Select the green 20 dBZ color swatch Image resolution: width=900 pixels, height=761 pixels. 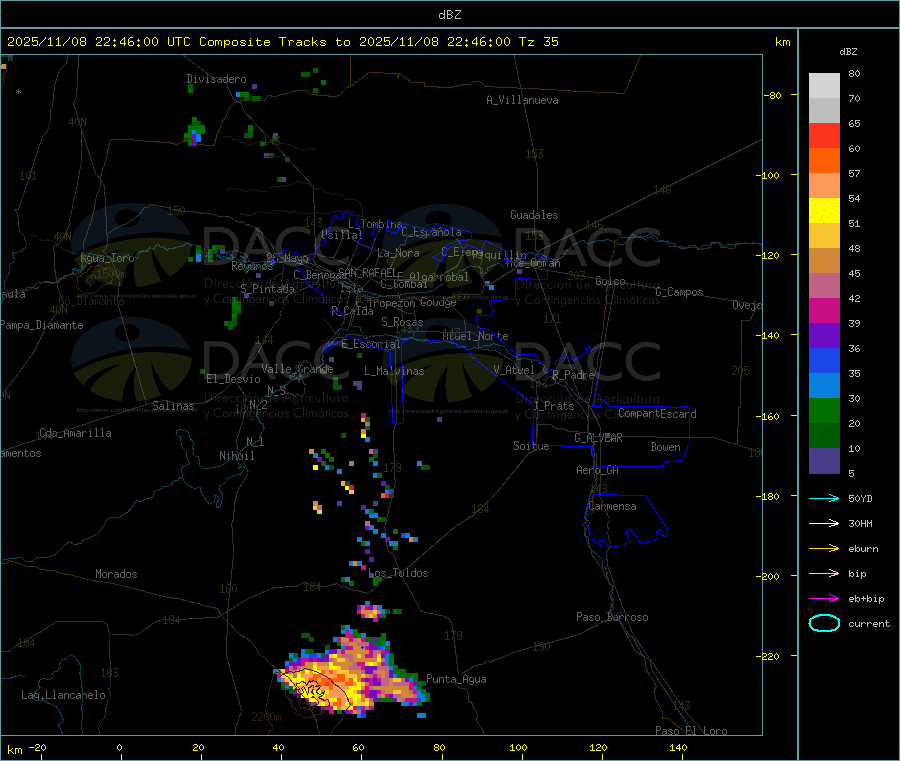pyautogui.click(x=824, y=410)
